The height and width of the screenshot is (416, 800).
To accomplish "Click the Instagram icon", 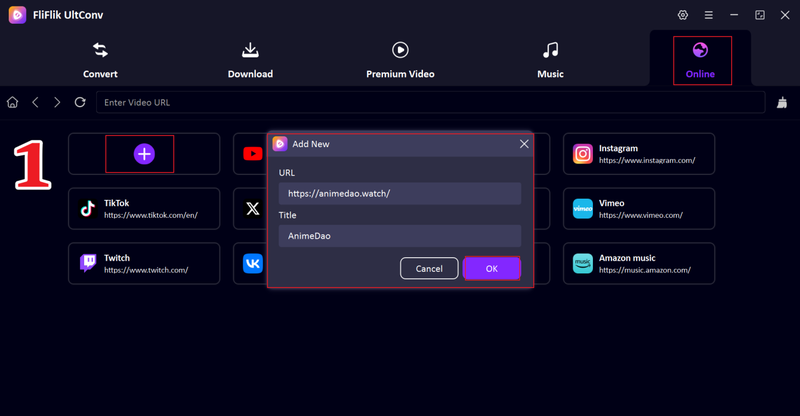I will pyautogui.click(x=583, y=154).
